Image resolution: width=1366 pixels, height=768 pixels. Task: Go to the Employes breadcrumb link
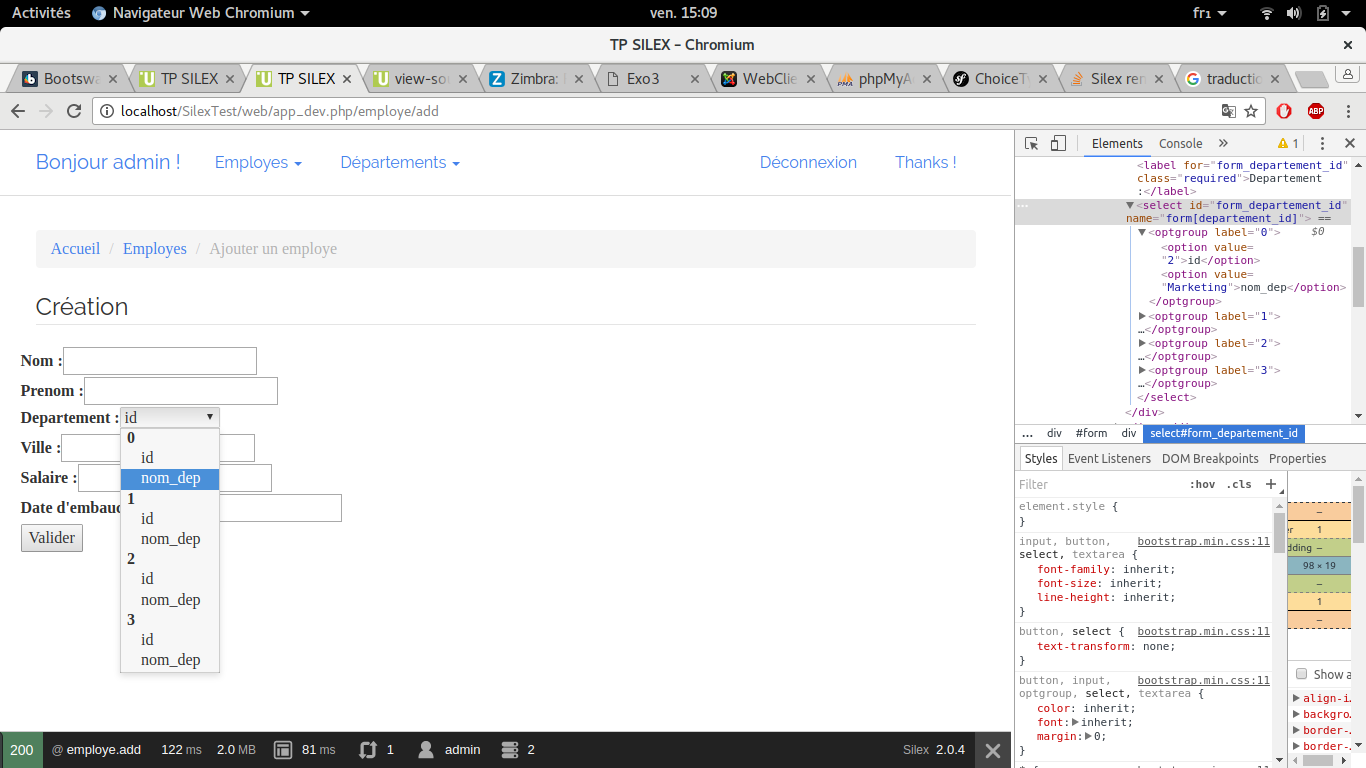coord(155,249)
